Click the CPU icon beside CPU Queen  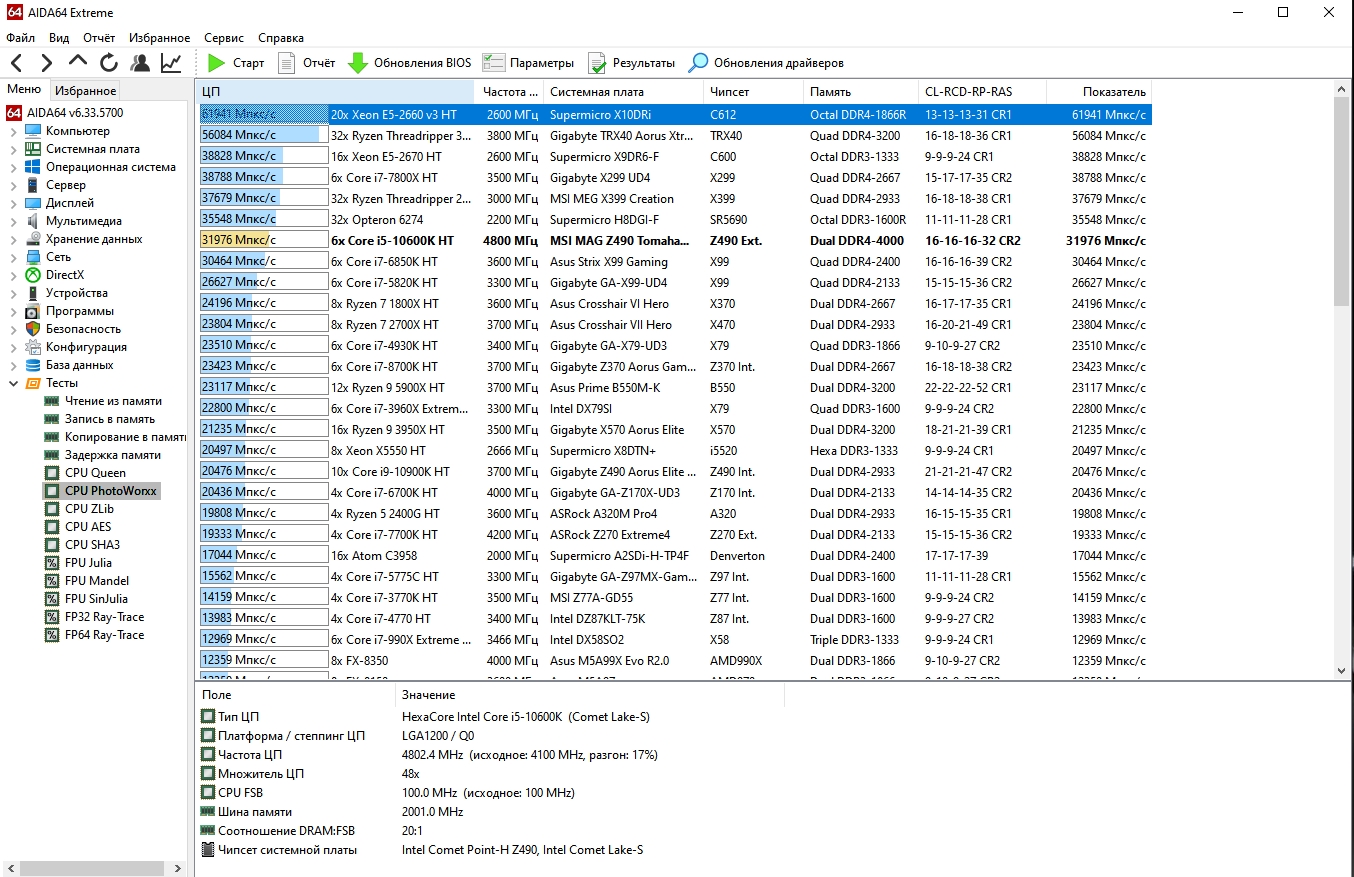tap(52, 473)
